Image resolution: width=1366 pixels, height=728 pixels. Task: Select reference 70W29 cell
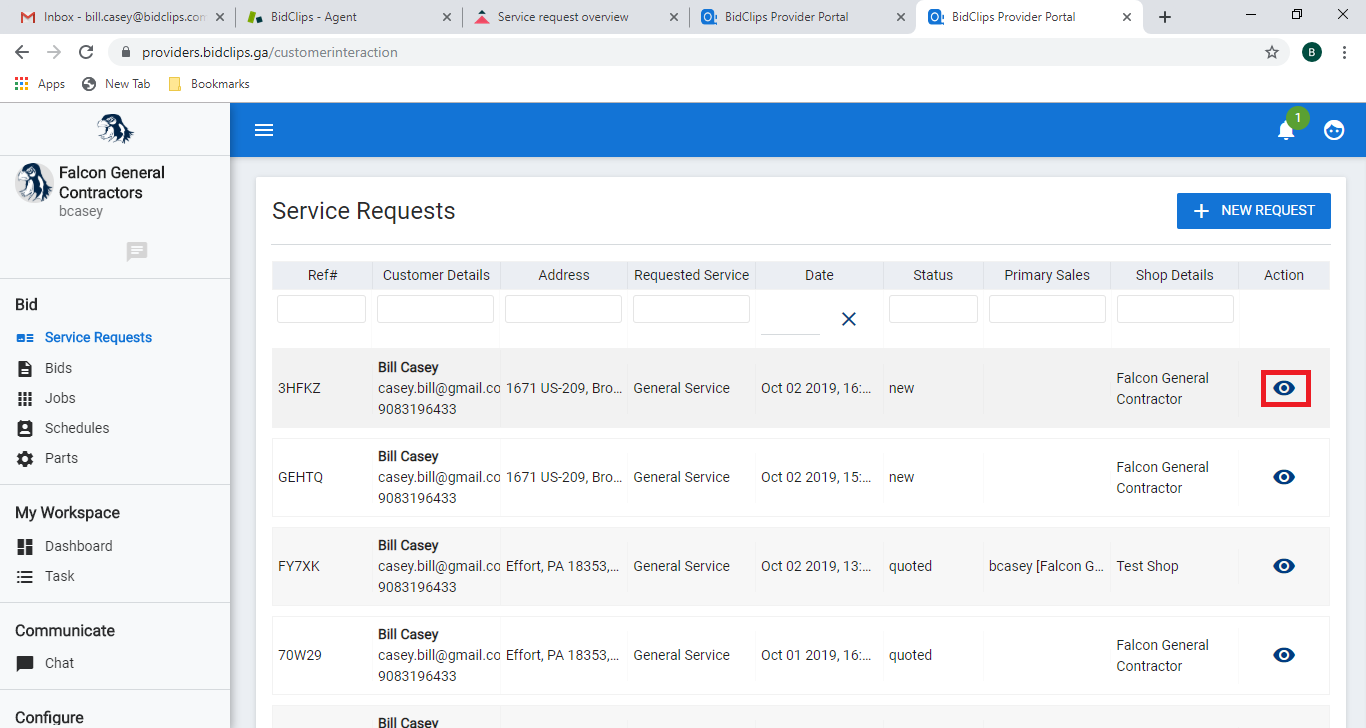(300, 655)
